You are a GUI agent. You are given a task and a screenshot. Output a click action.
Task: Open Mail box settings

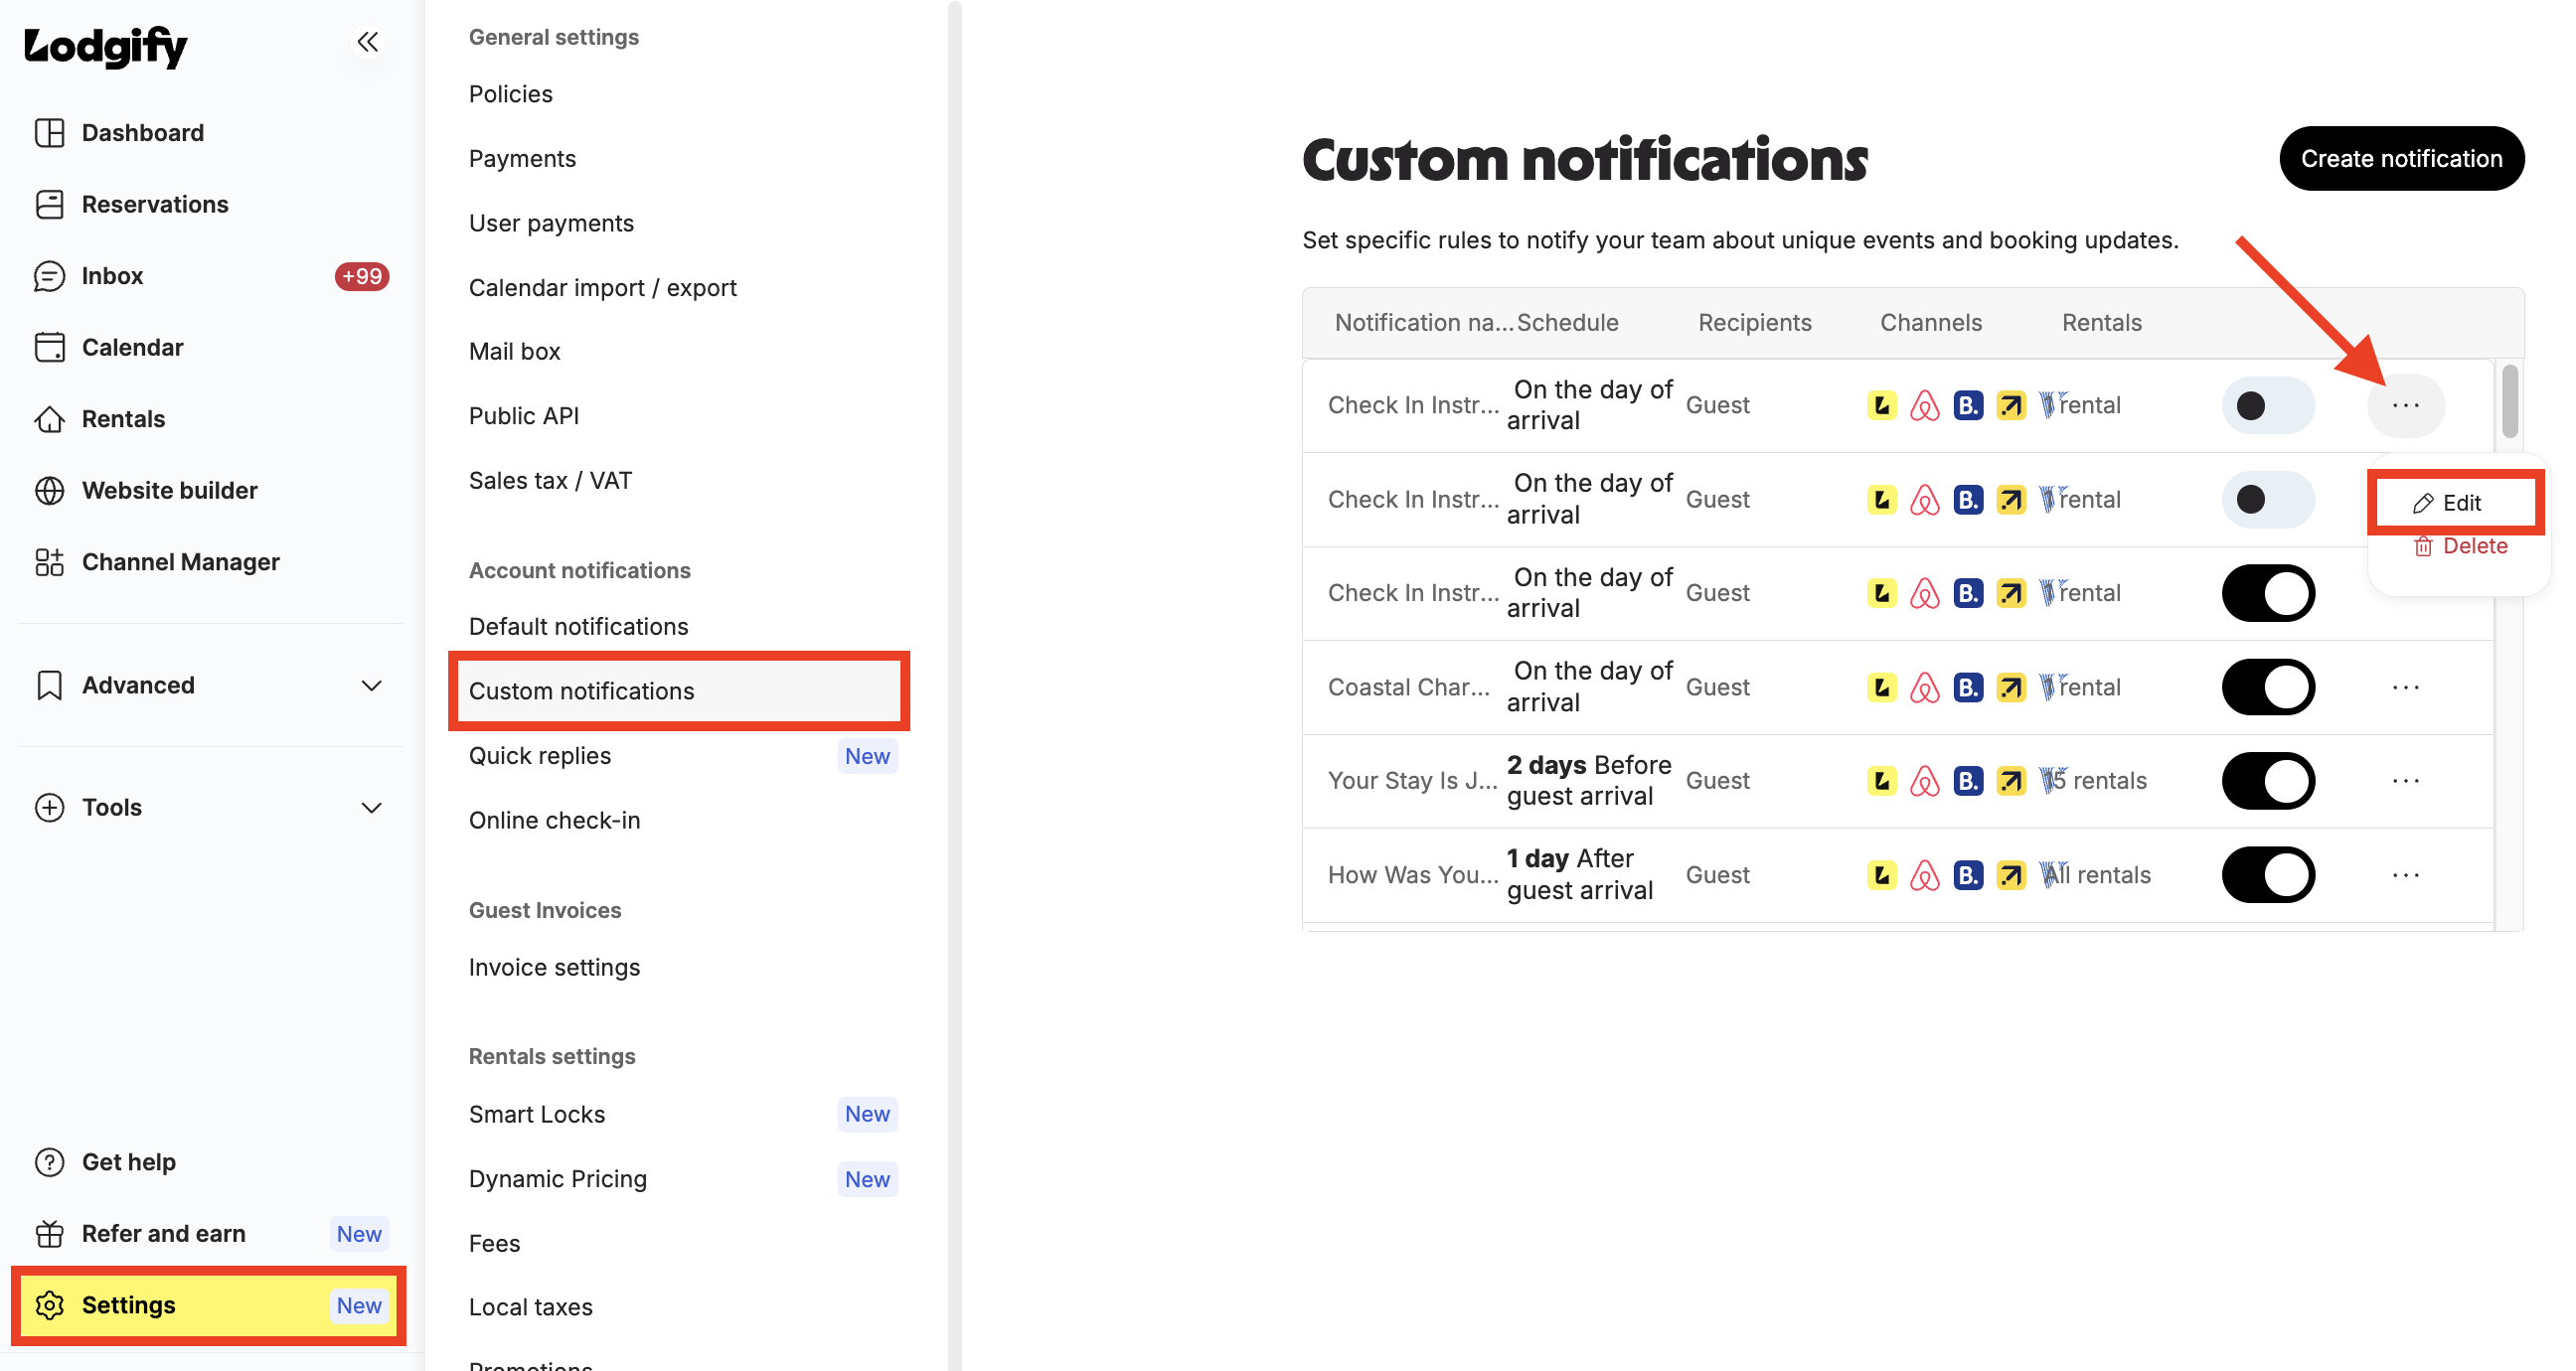pos(514,351)
